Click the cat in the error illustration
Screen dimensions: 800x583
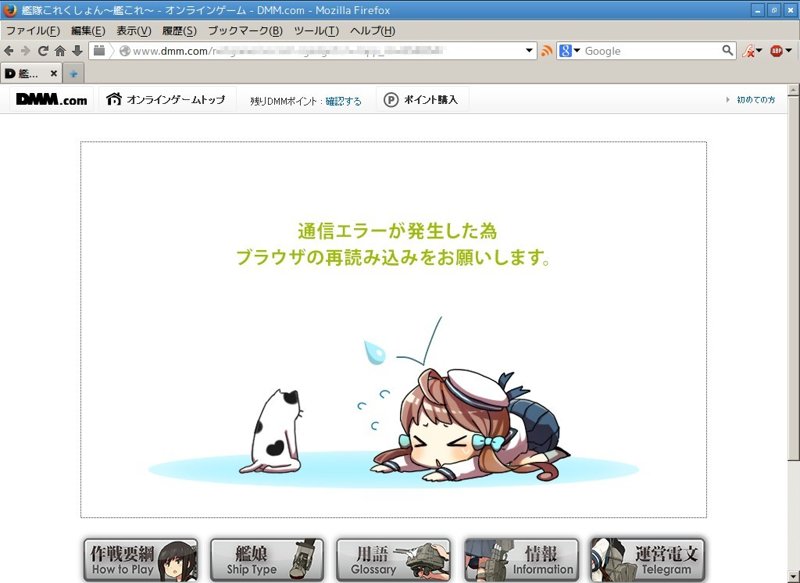tap(273, 431)
